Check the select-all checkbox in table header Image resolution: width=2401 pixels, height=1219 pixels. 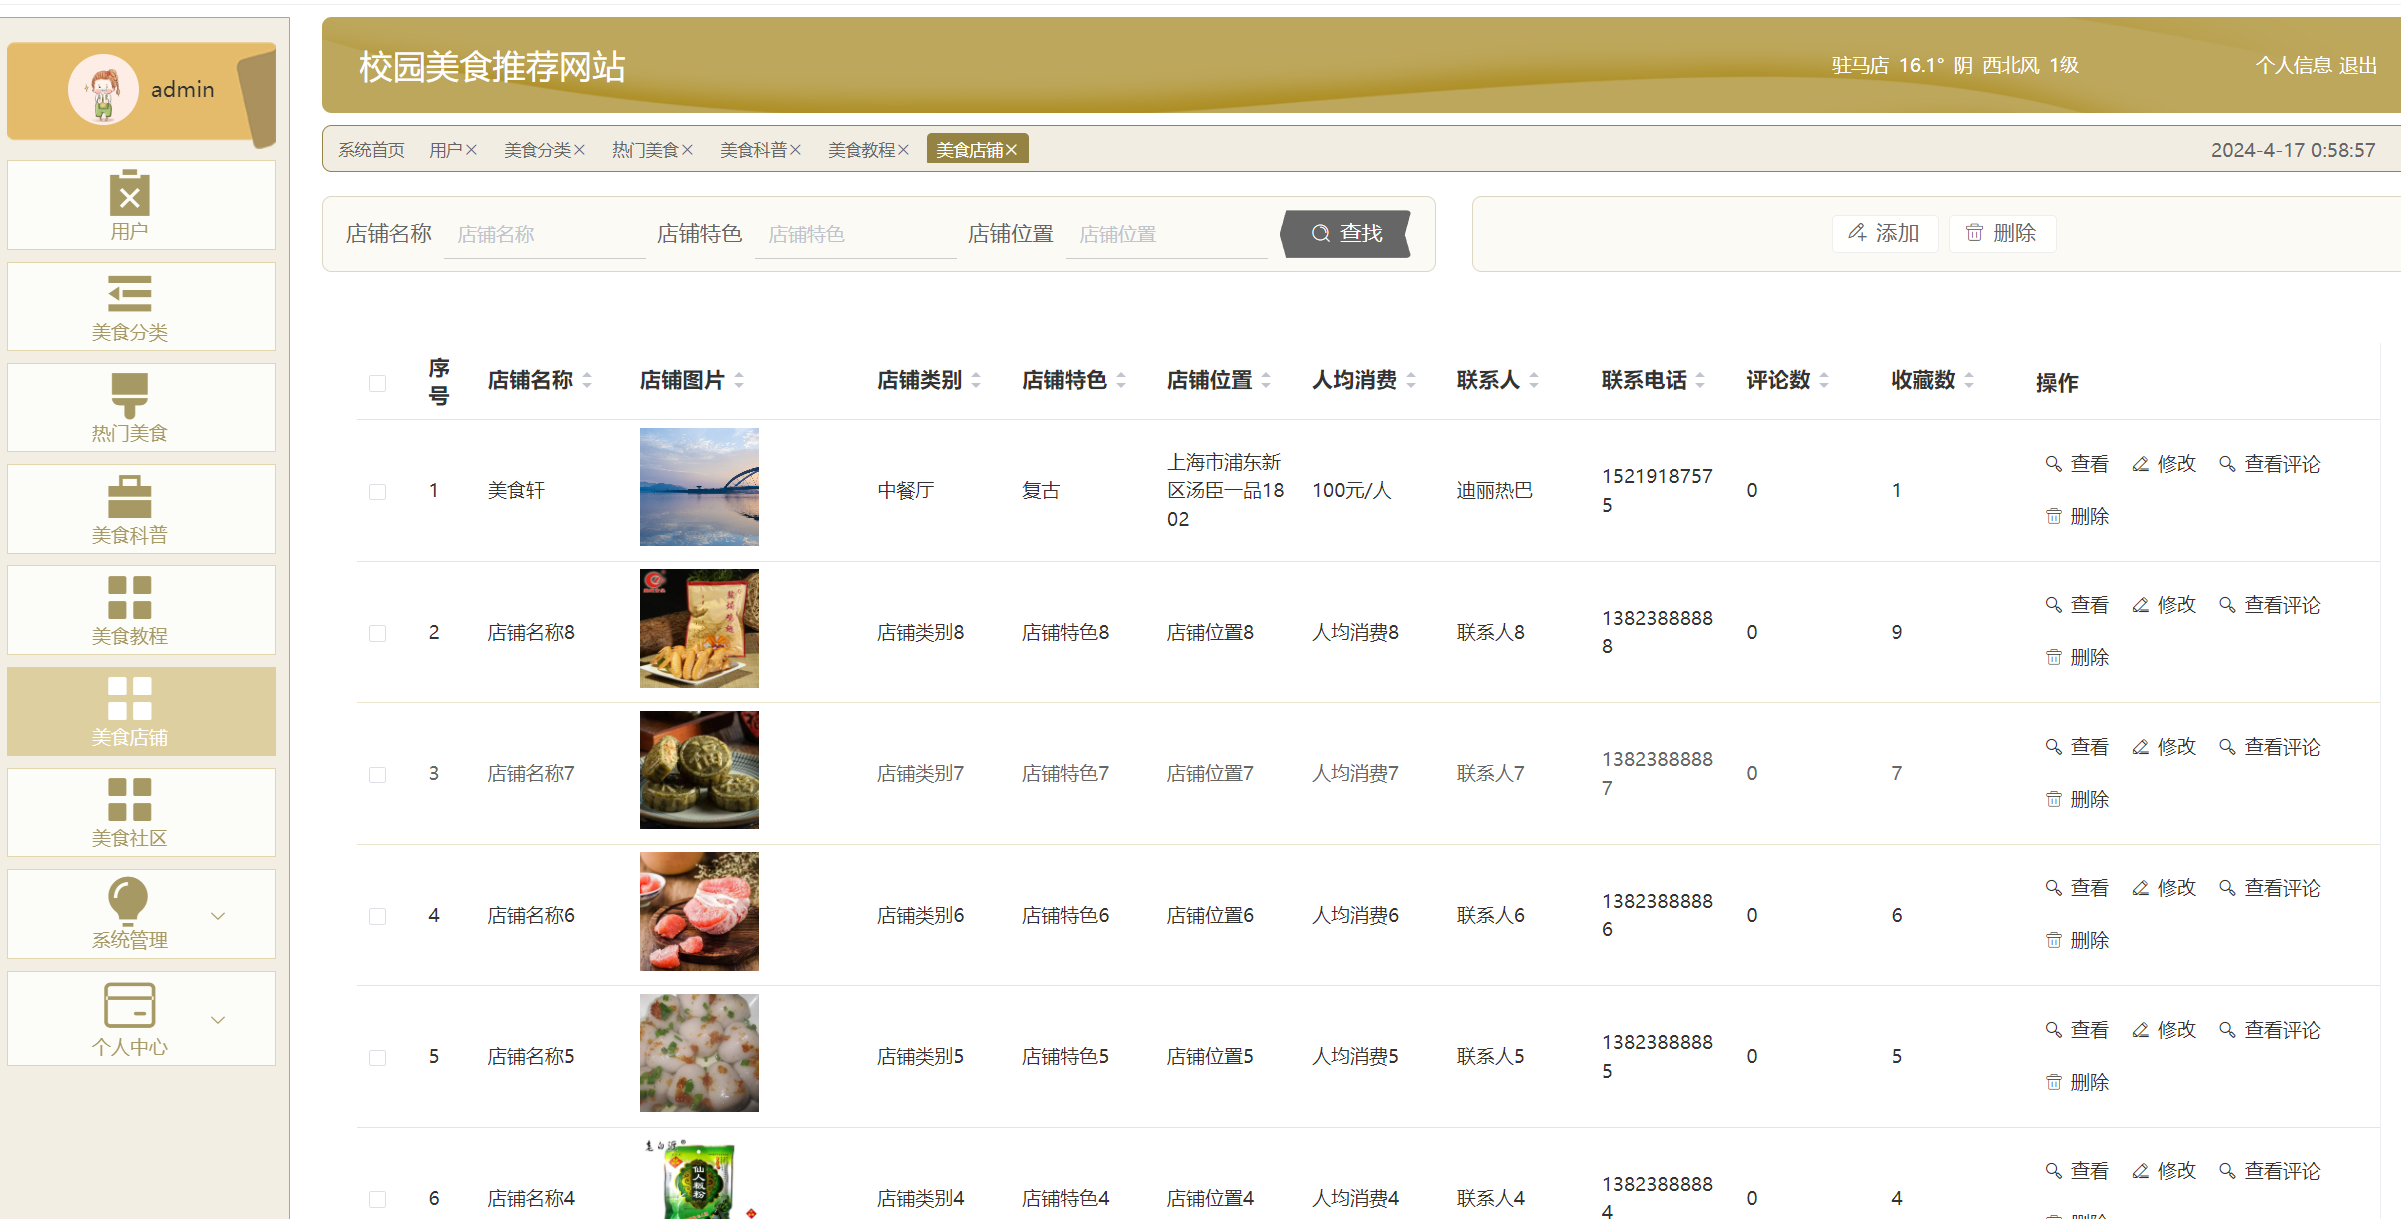pos(377,383)
